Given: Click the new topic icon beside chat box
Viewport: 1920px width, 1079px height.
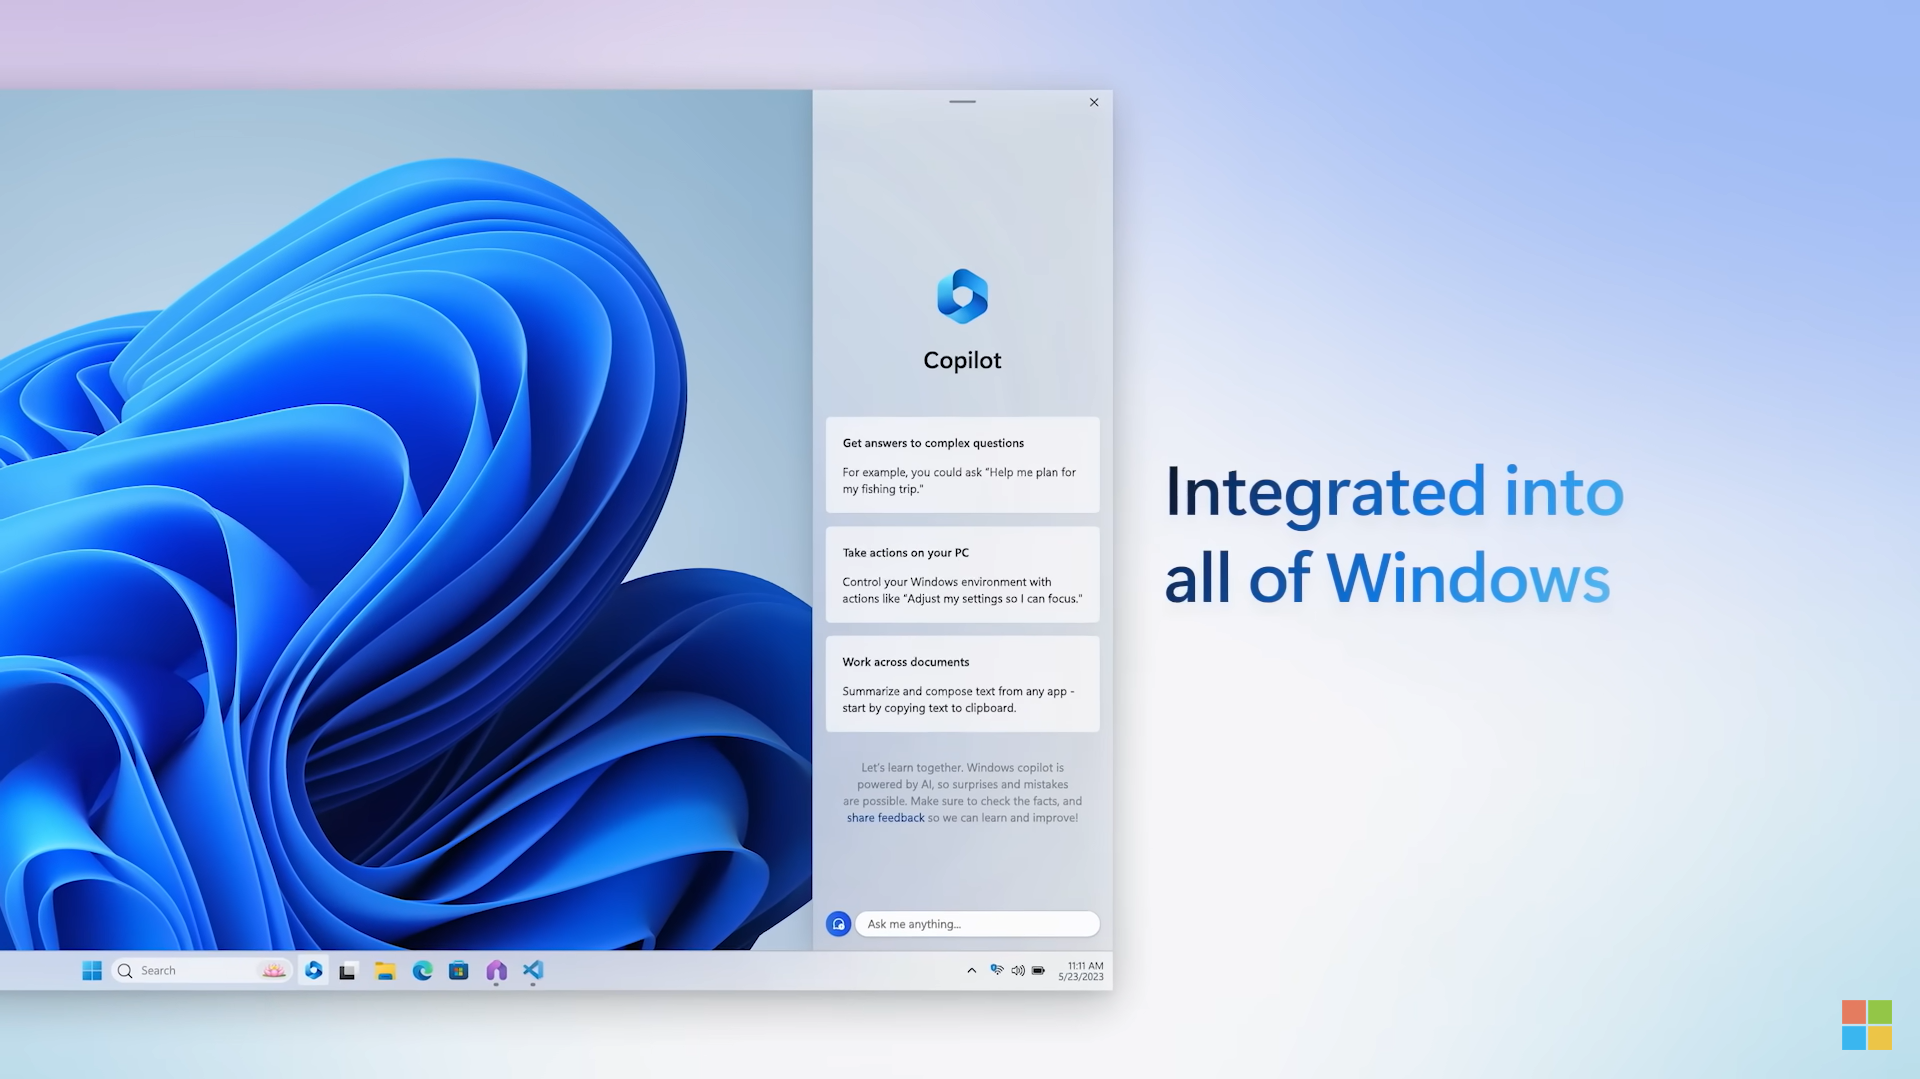Looking at the screenshot, I should pos(838,924).
